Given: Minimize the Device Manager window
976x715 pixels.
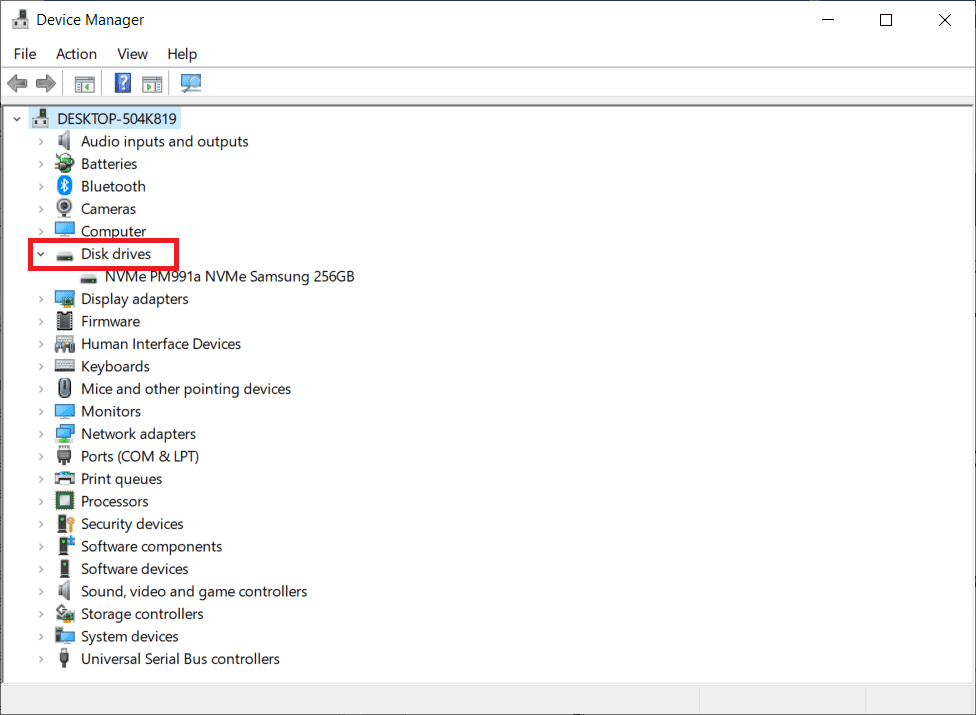Looking at the screenshot, I should coord(828,20).
